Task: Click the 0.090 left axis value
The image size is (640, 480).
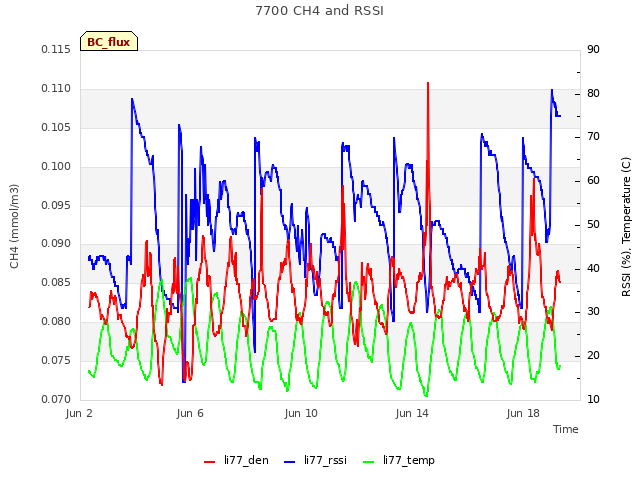Action: pyautogui.click(x=56, y=243)
